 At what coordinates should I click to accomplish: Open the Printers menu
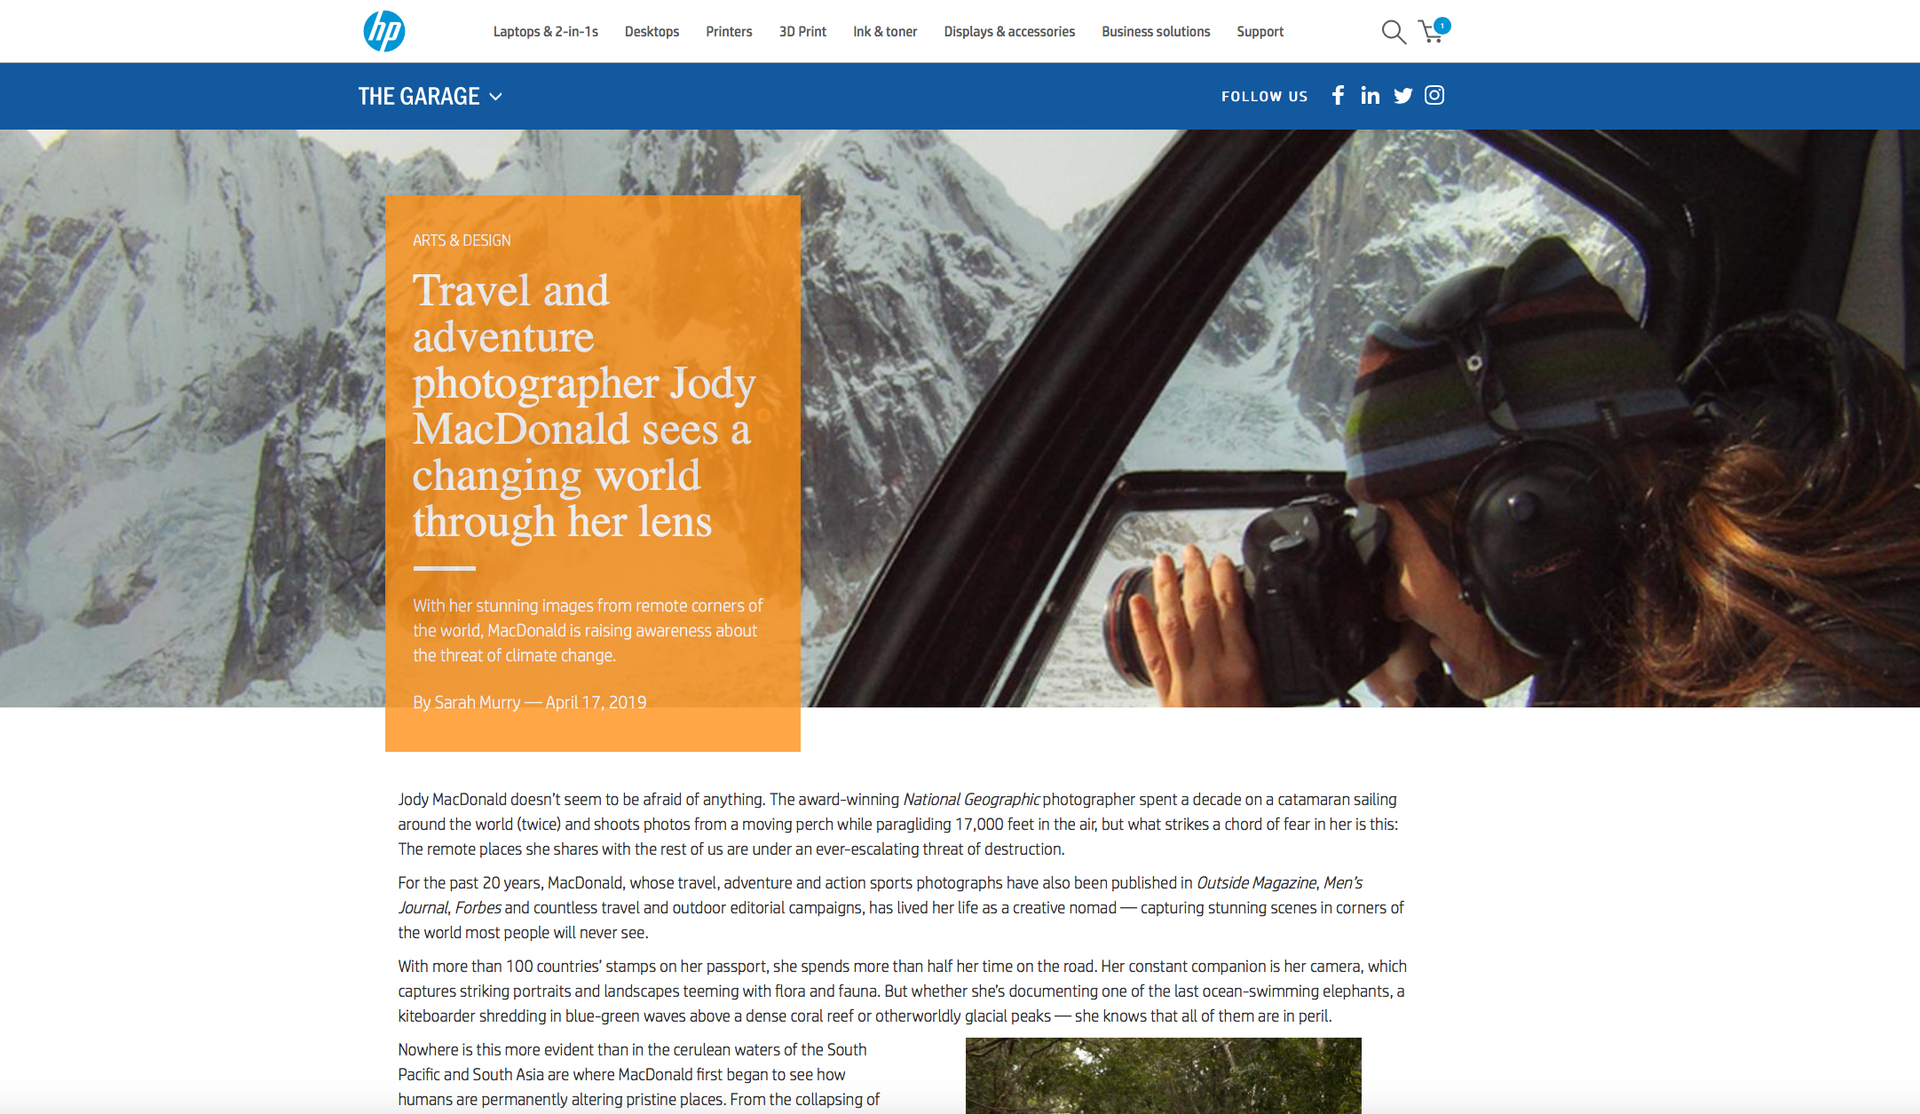click(x=729, y=32)
